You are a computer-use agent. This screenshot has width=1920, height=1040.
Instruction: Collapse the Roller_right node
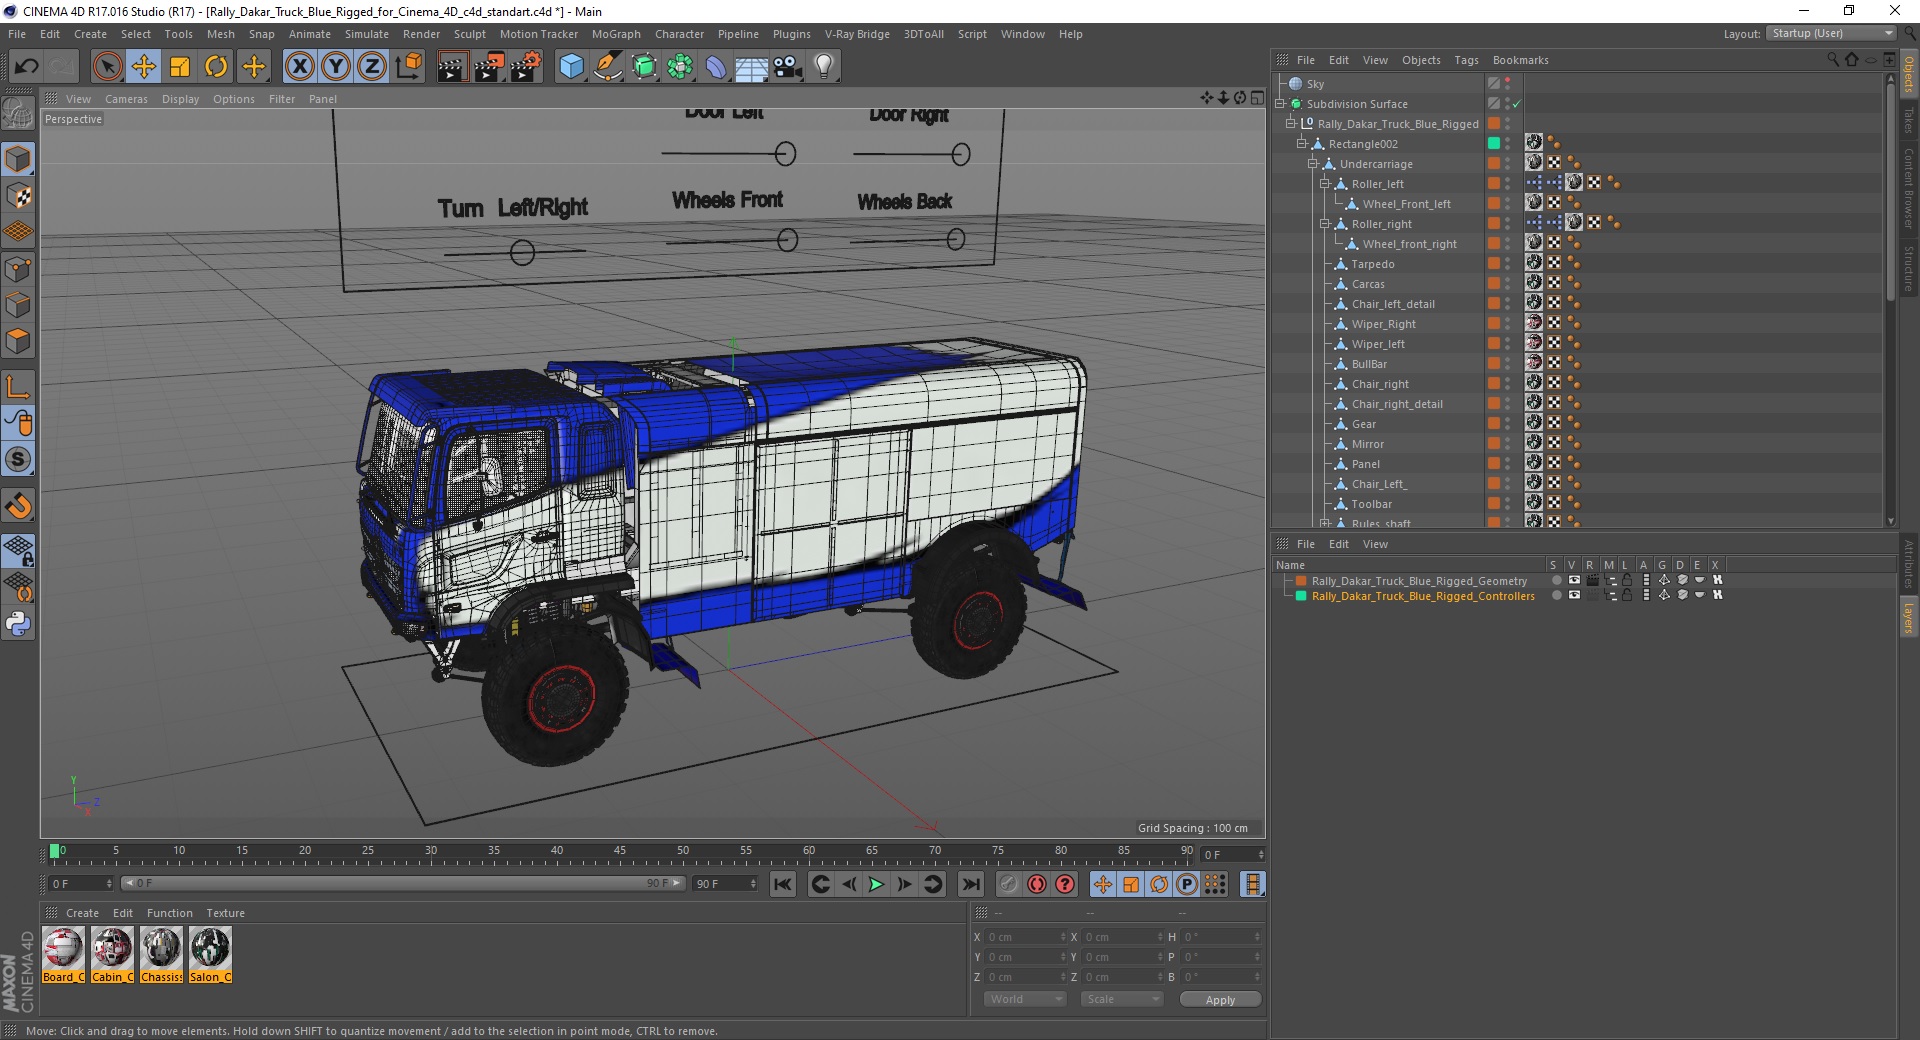coord(1325,224)
